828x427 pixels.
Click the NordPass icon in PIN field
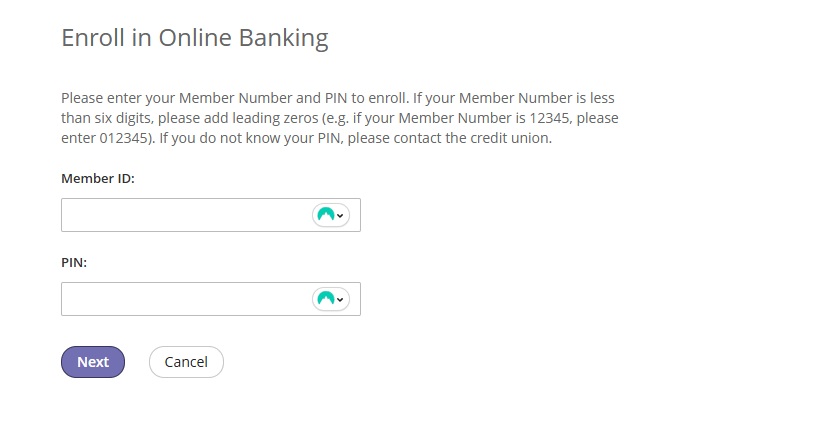point(325,299)
